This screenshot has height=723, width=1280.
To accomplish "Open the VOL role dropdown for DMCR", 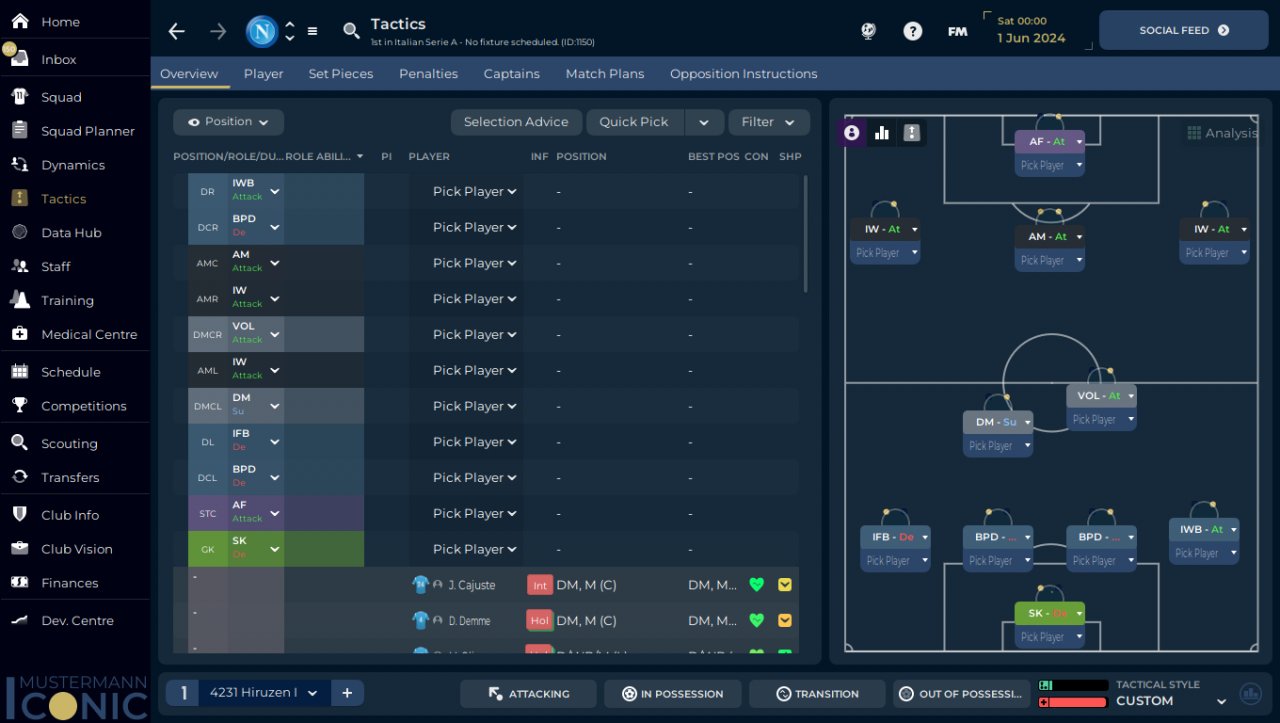I will pyautogui.click(x=275, y=334).
